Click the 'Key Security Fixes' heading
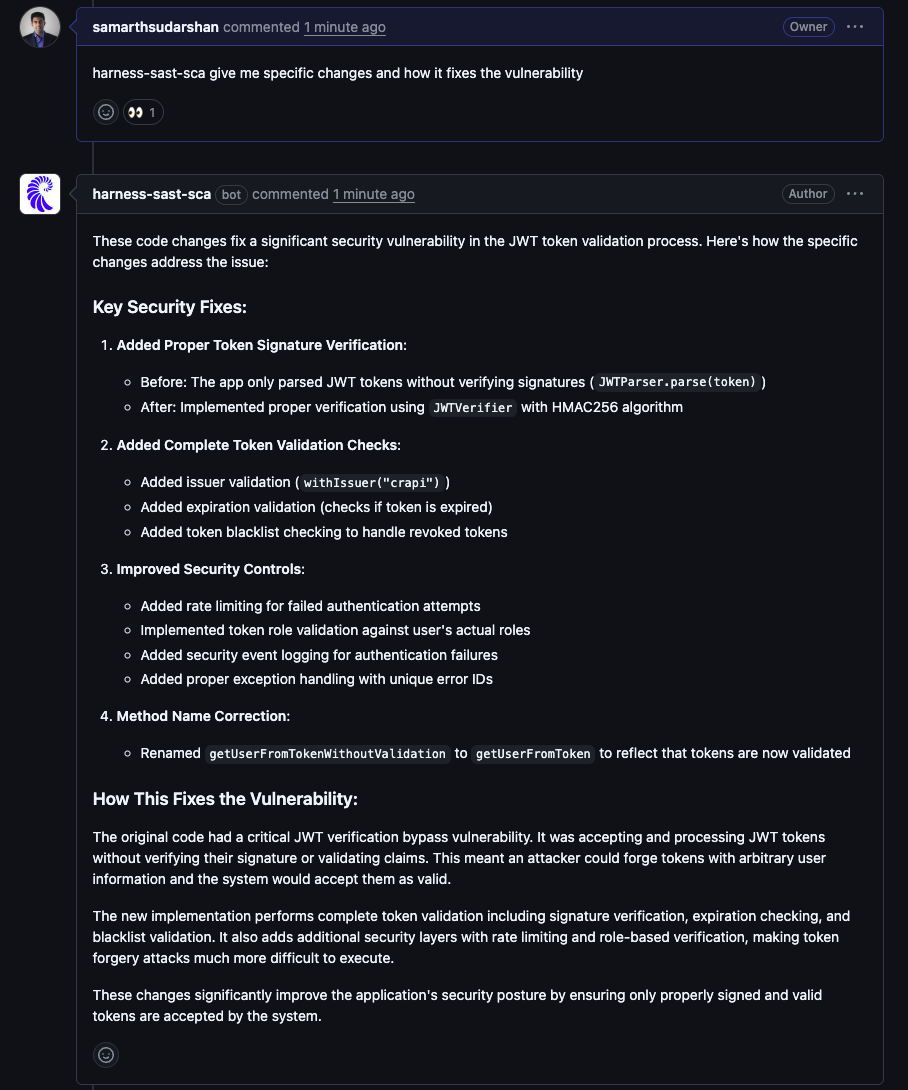 (x=169, y=307)
